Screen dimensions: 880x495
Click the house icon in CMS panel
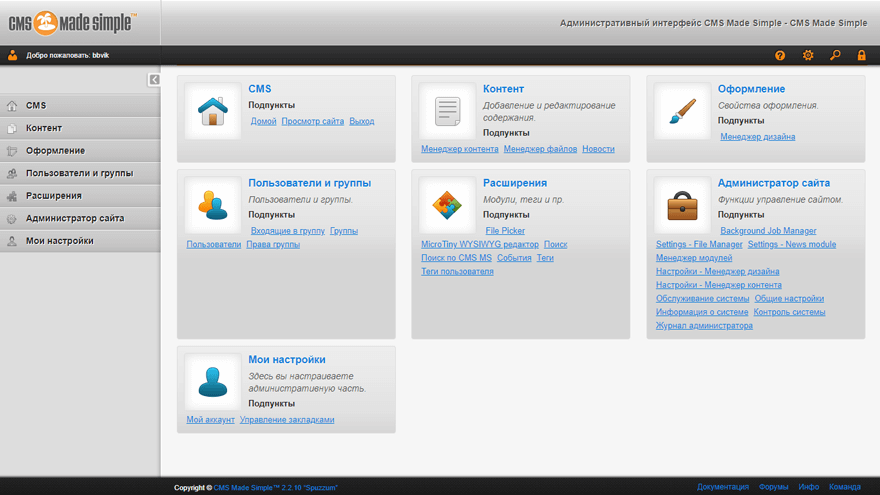click(212, 111)
